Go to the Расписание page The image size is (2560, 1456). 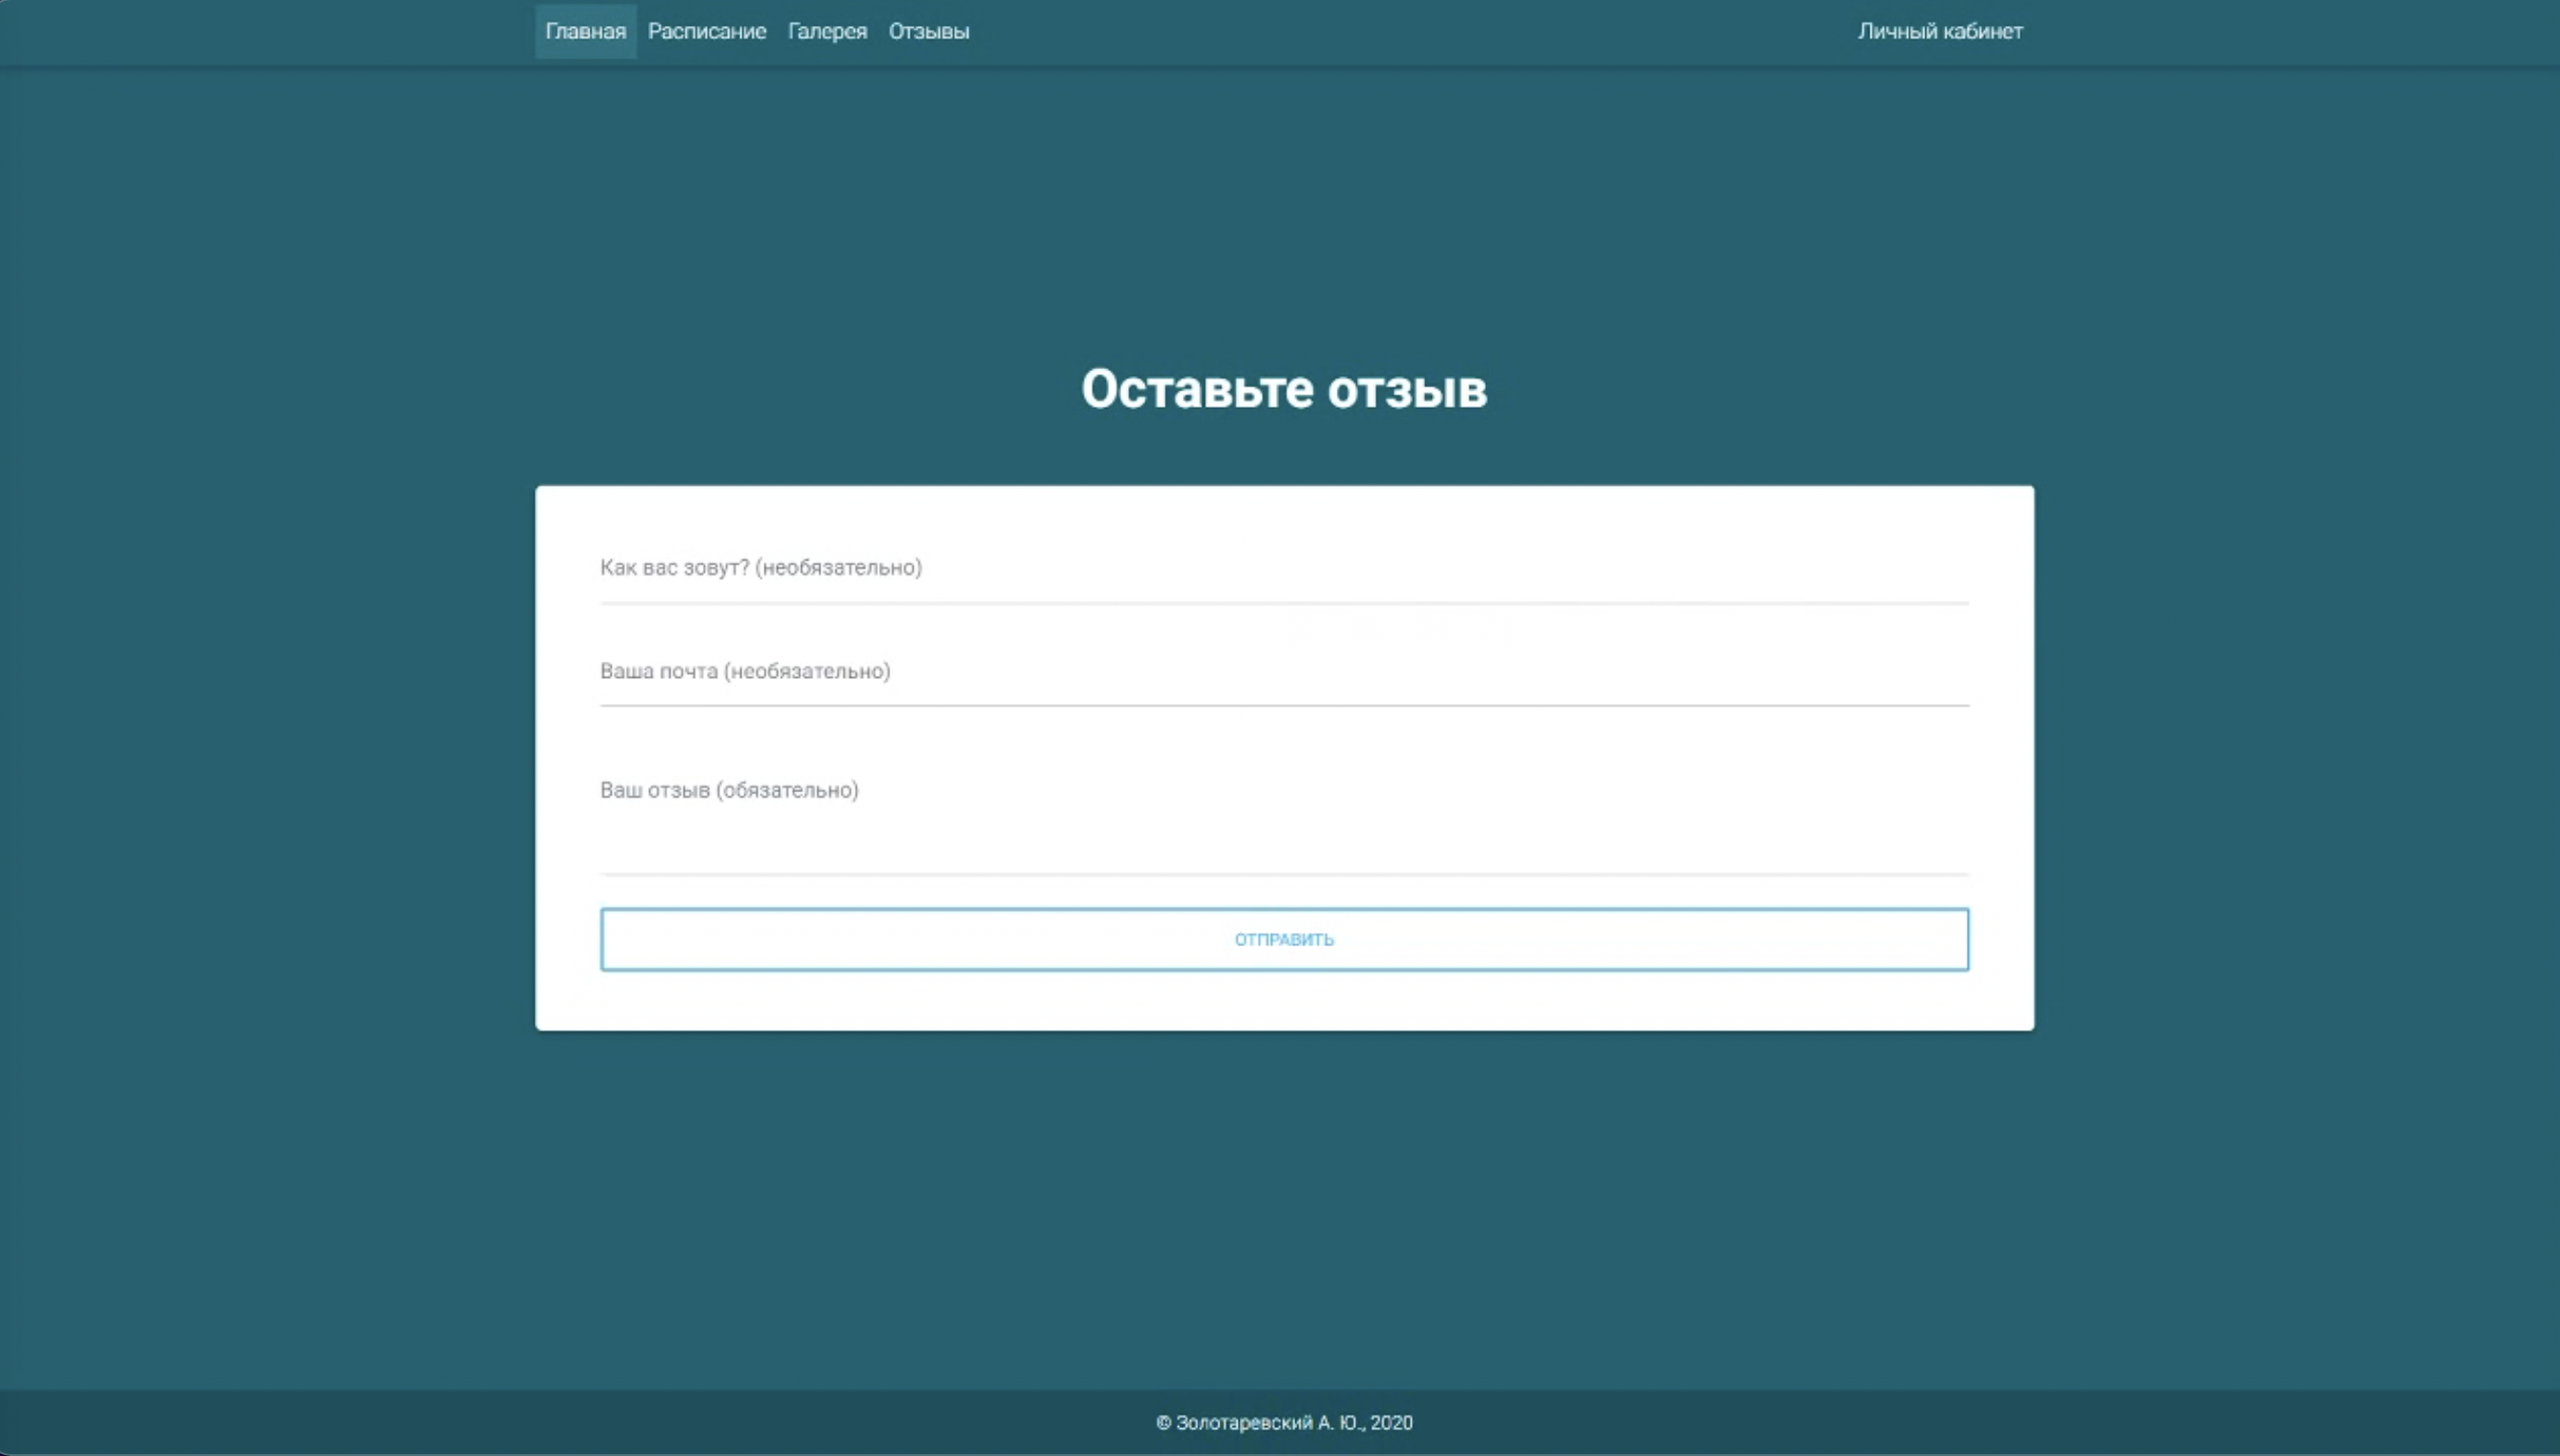click(x=707, y=31)
